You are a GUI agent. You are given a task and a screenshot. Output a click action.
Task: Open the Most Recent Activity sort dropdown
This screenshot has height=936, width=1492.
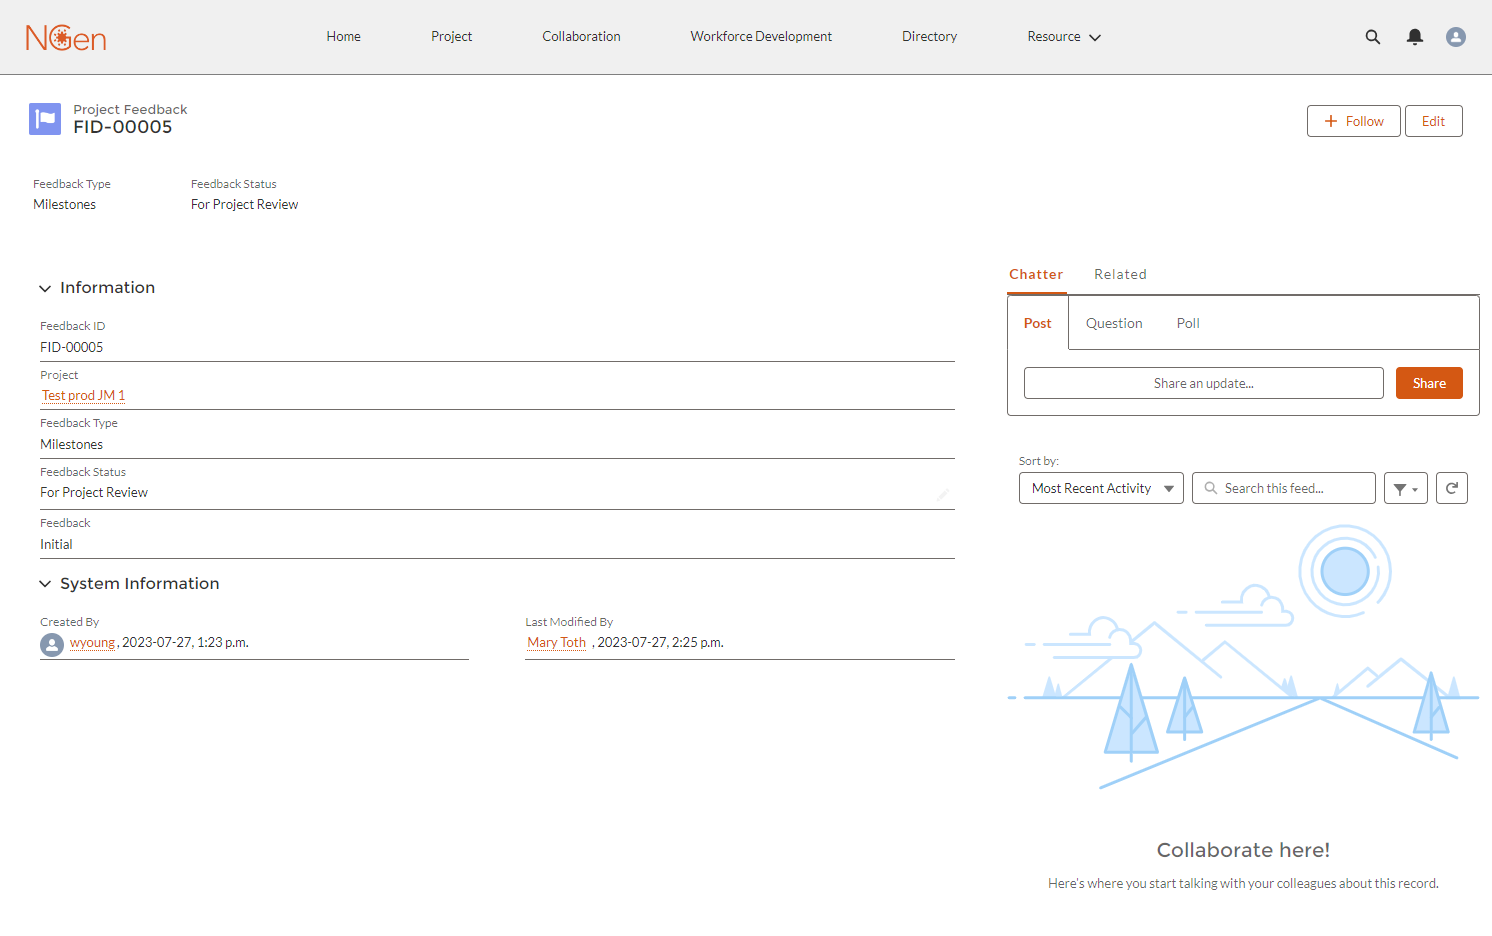1101,488
